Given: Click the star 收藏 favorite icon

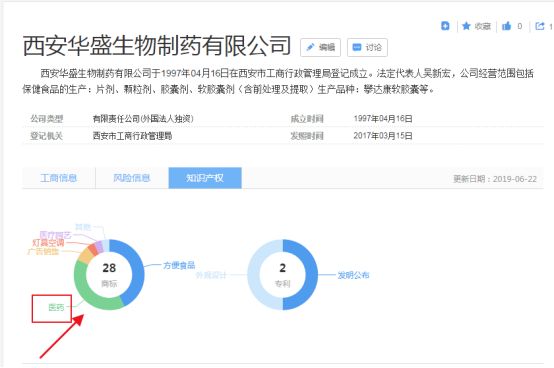Looking at the screenshot, I should (466, 26).
